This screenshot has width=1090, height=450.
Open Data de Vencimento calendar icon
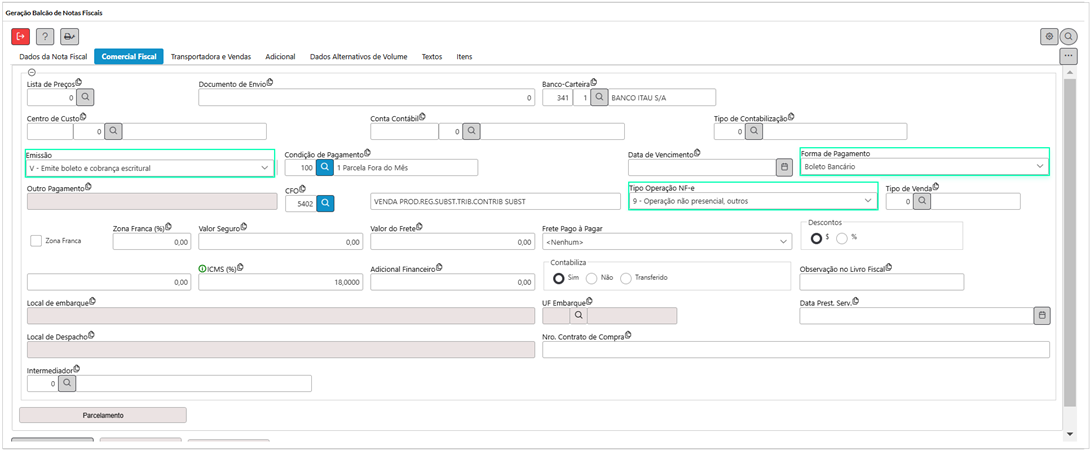click(784, 168)
